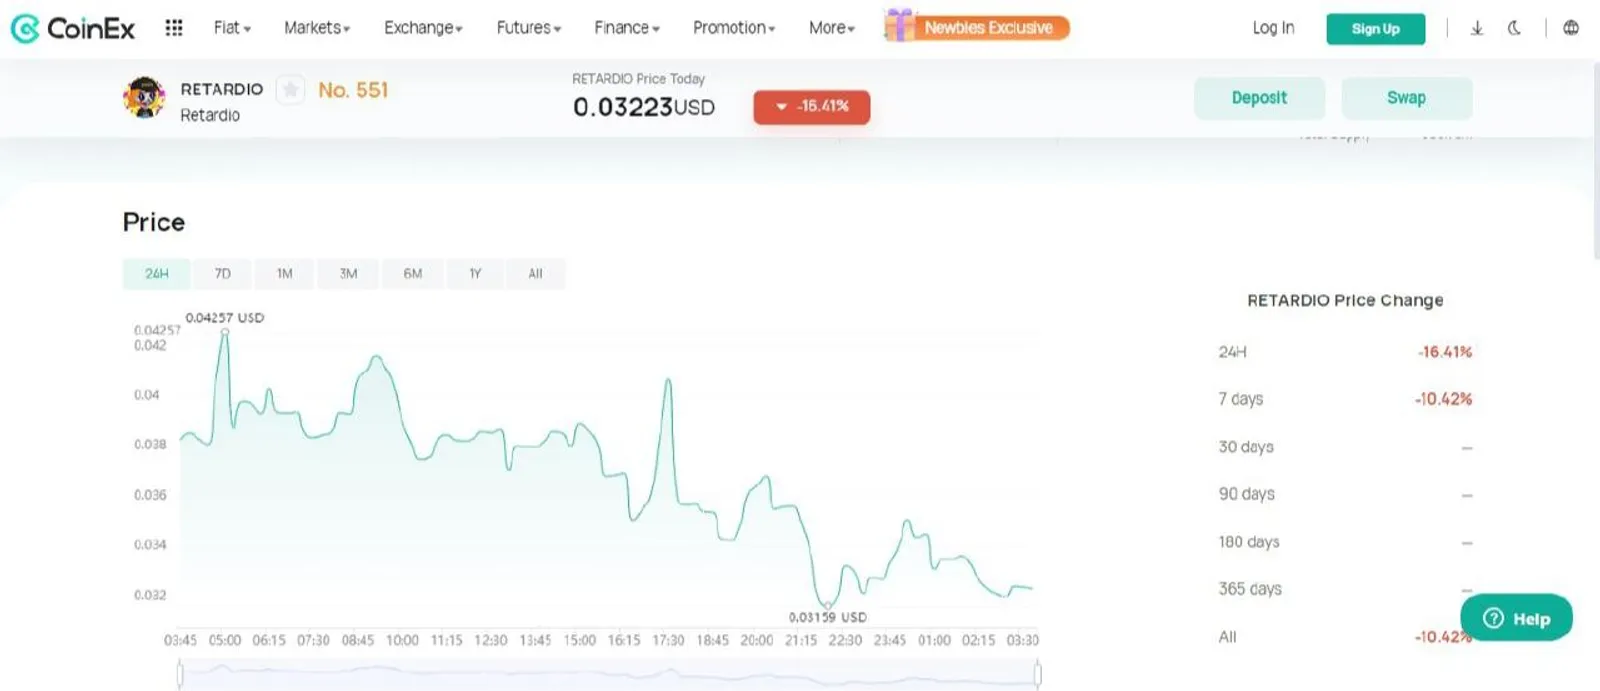Expand the Futures dropdown menu

pos(529,28)
